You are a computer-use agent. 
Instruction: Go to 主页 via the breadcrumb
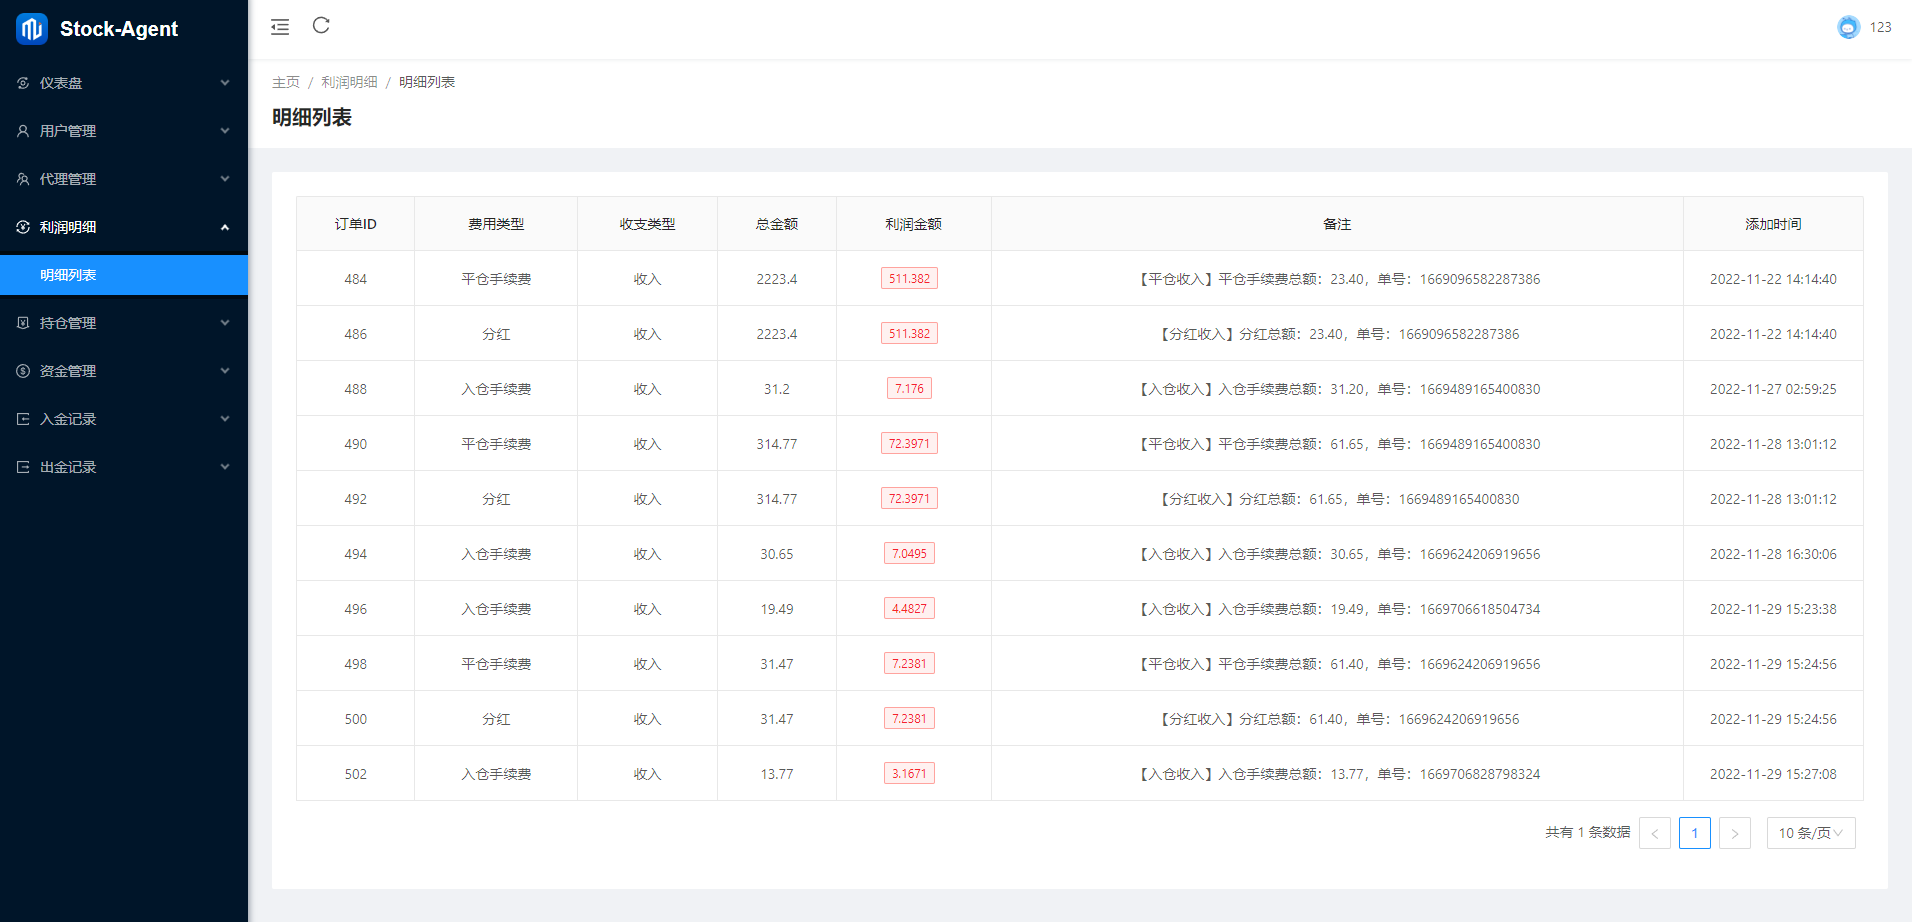point(285,82)
